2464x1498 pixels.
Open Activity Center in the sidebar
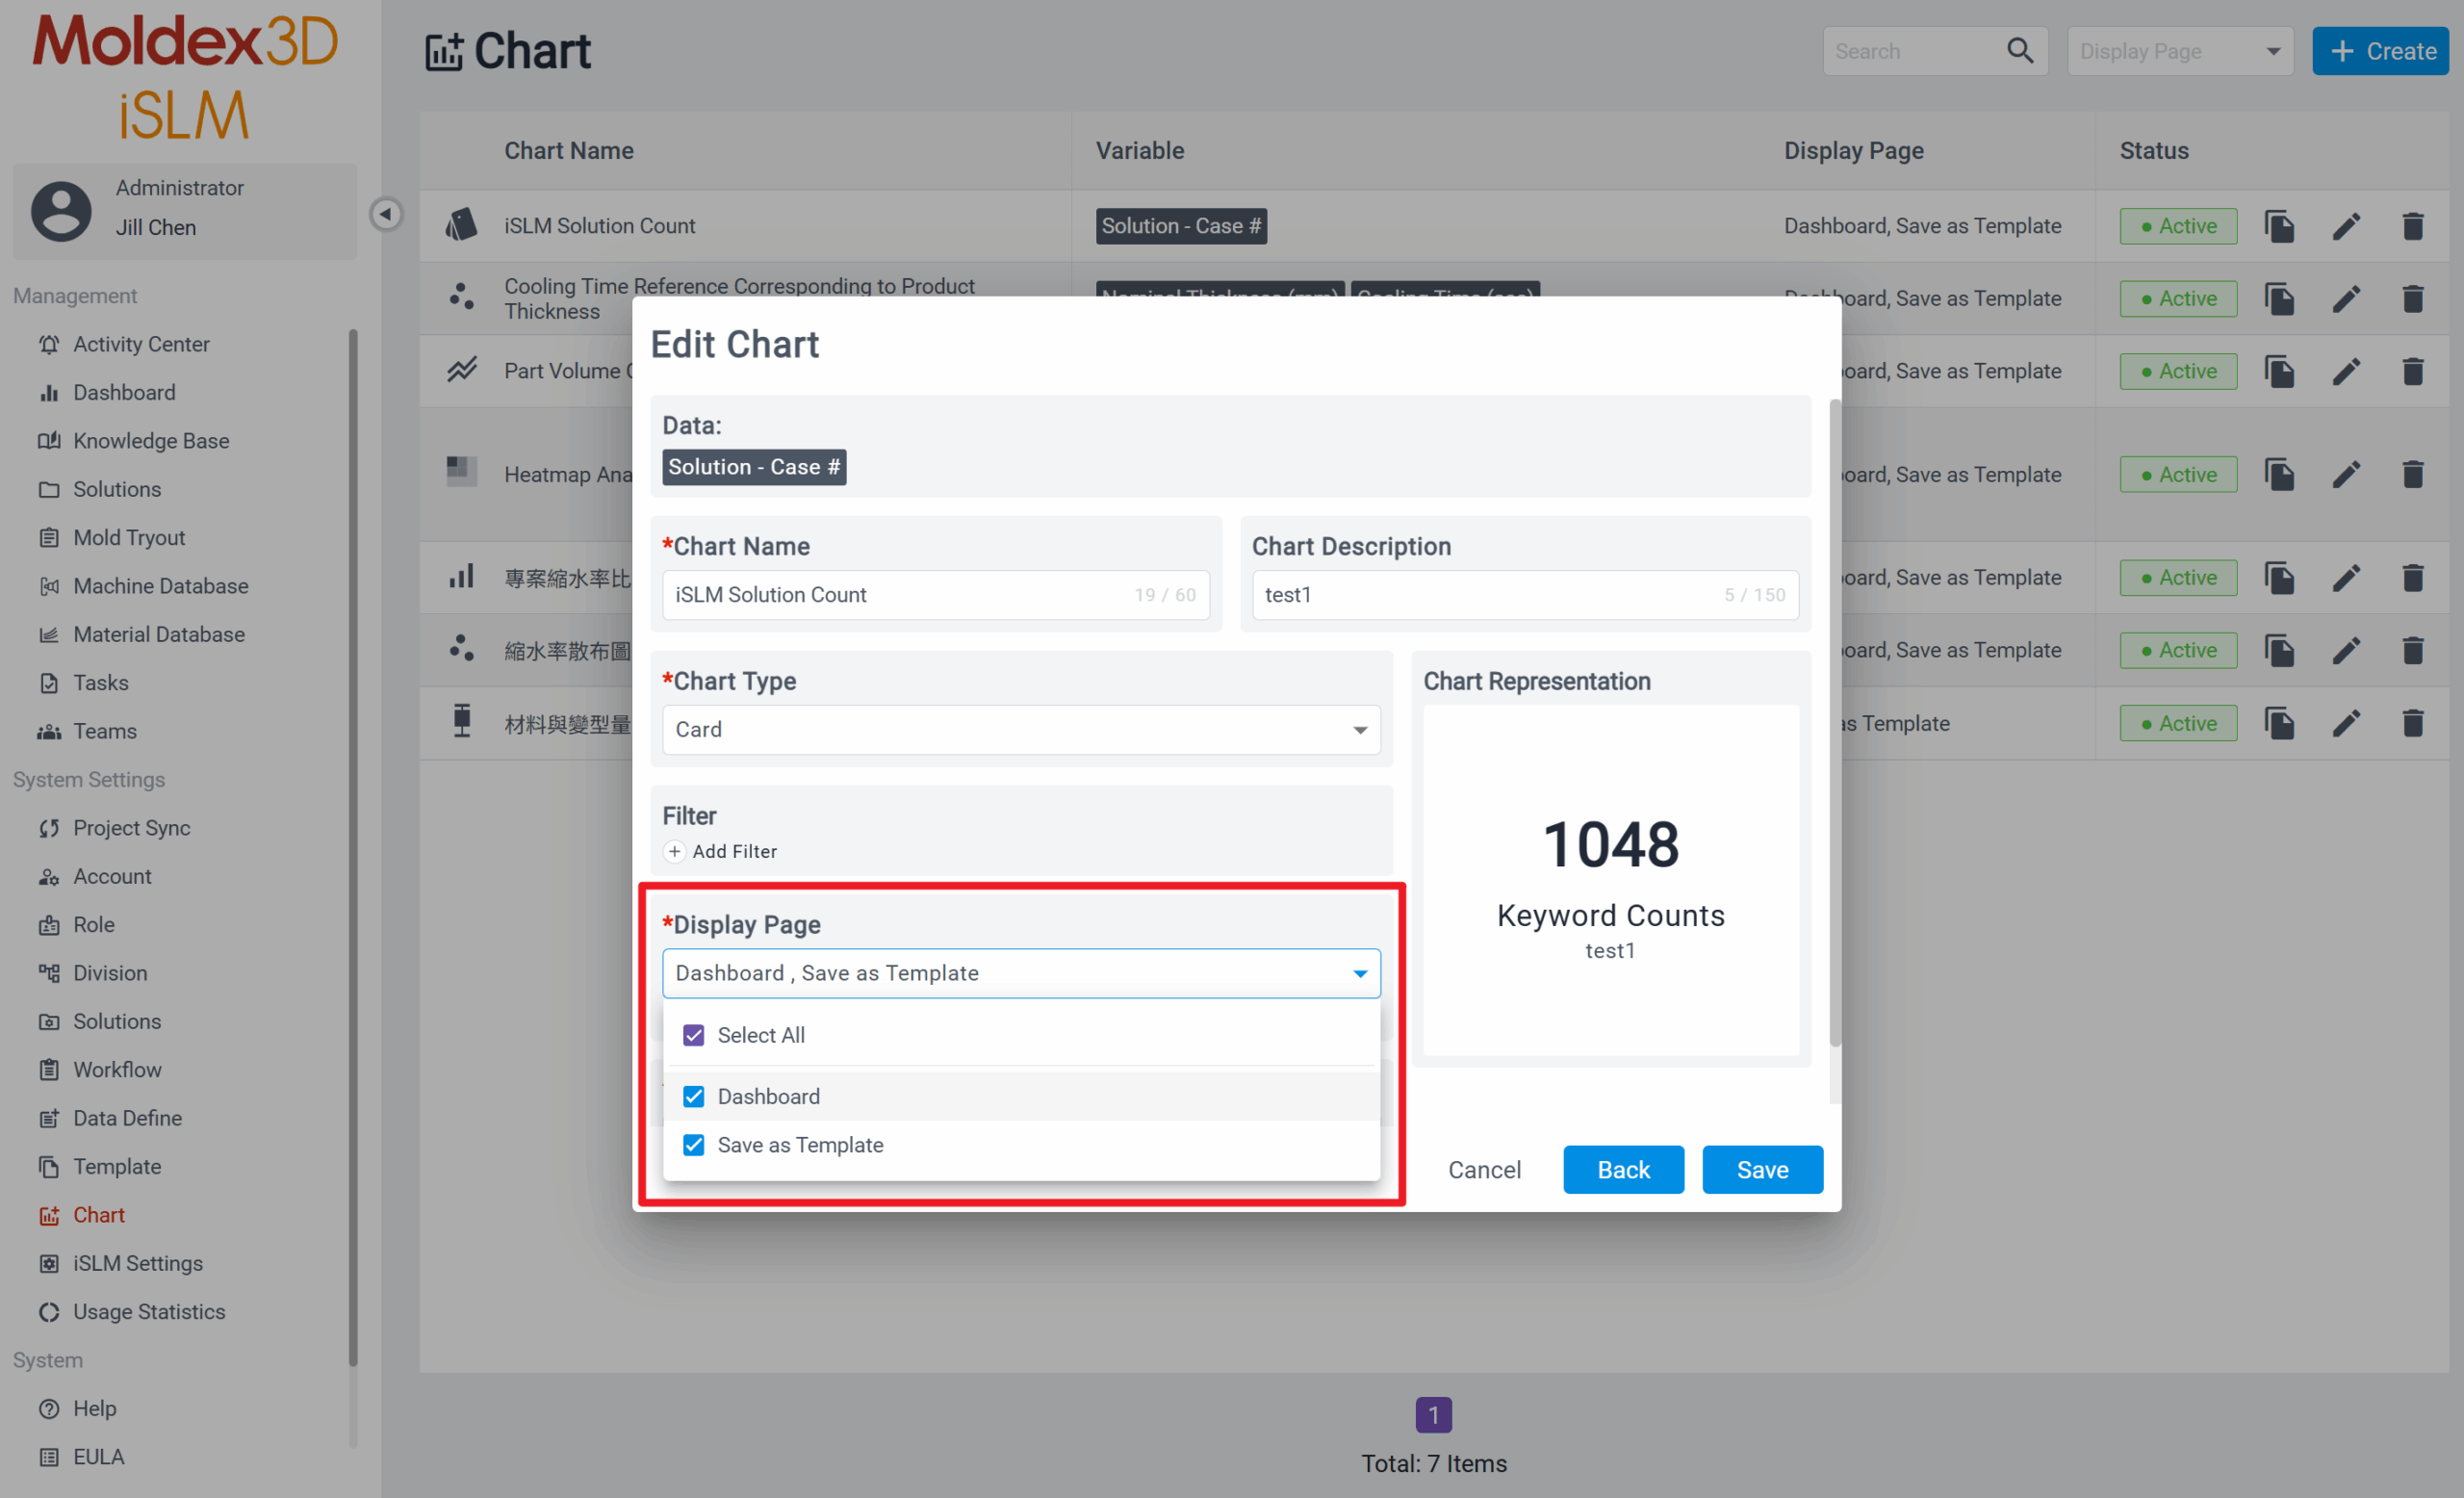point(141,344)
